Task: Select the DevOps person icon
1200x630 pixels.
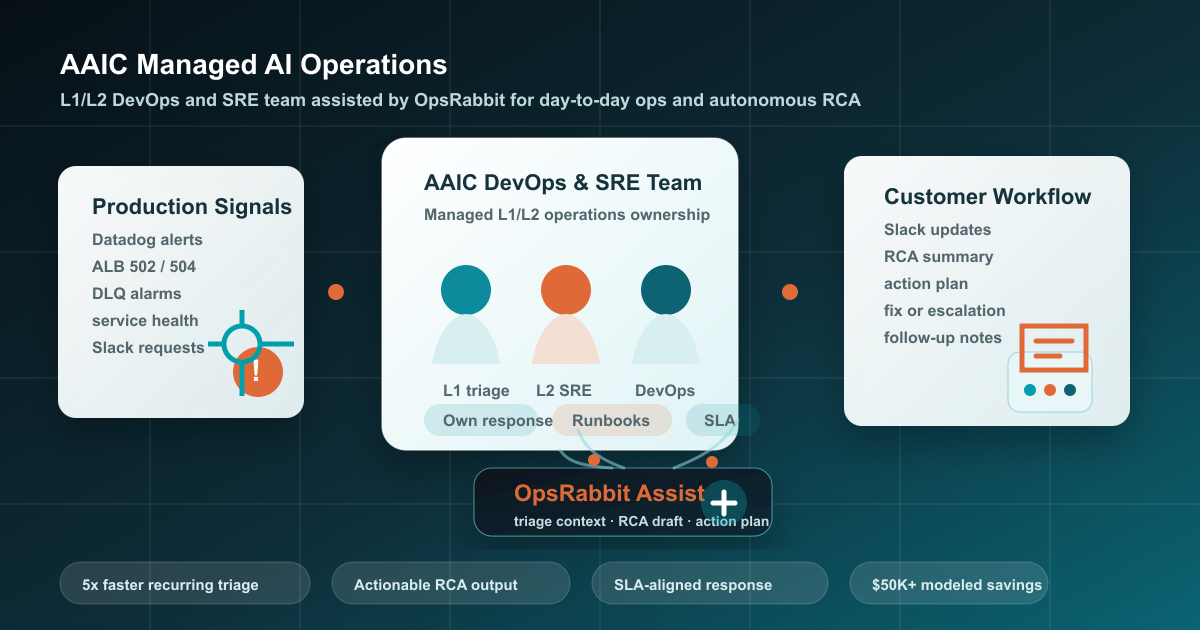Action: pyautogui.click(x=666, y=314)
